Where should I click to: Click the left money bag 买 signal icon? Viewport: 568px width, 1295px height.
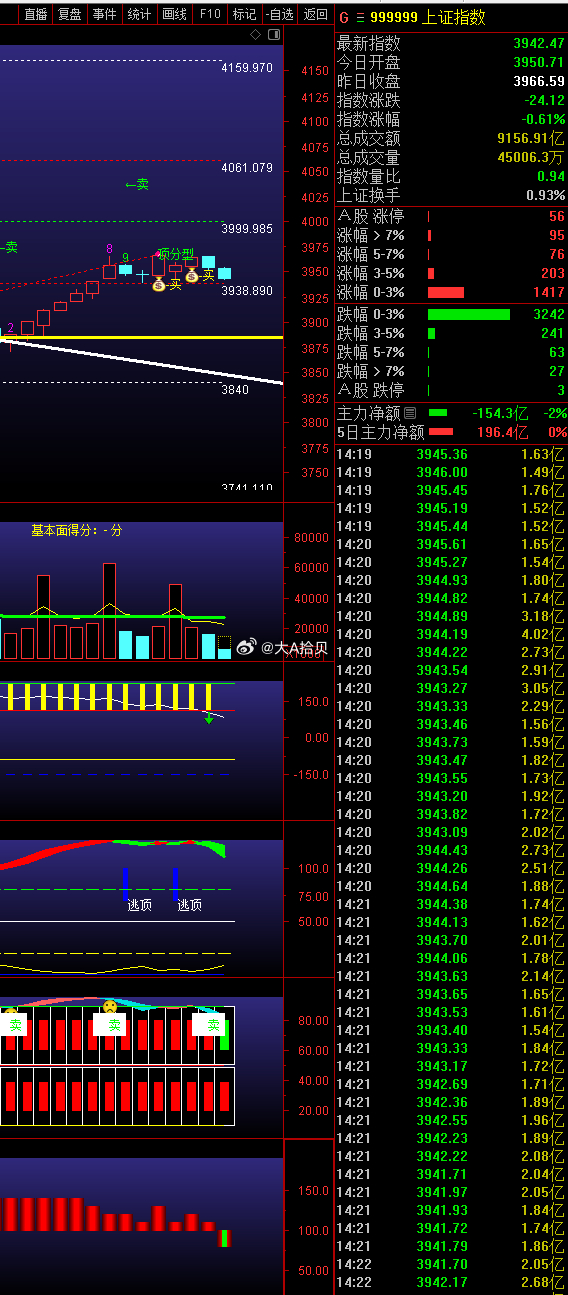[x=158, y=285]
